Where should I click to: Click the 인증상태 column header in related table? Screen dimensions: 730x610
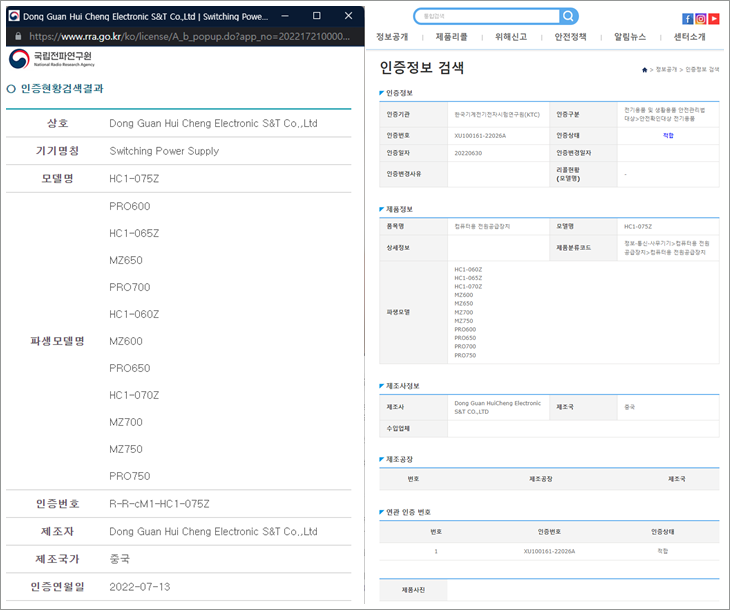(662, 532)
